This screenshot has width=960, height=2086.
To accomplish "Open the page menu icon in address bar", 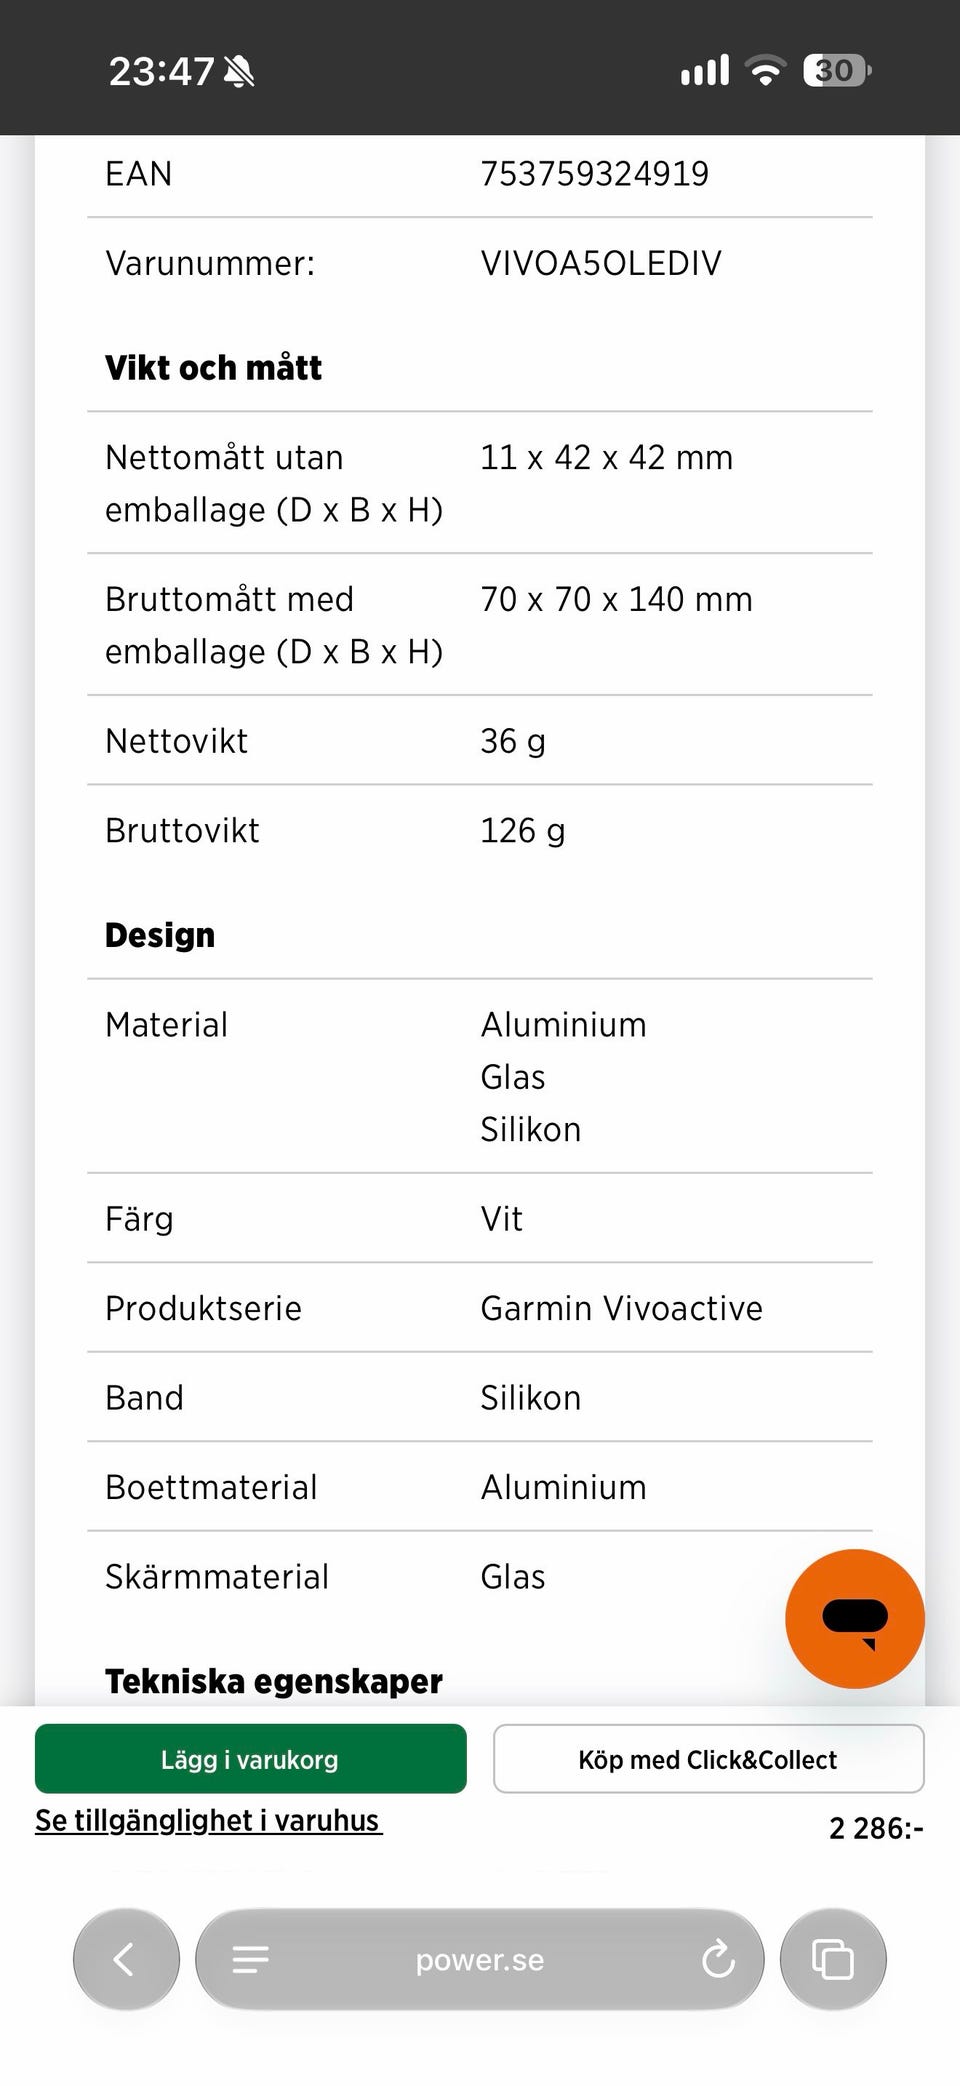I will (250, 1959).
